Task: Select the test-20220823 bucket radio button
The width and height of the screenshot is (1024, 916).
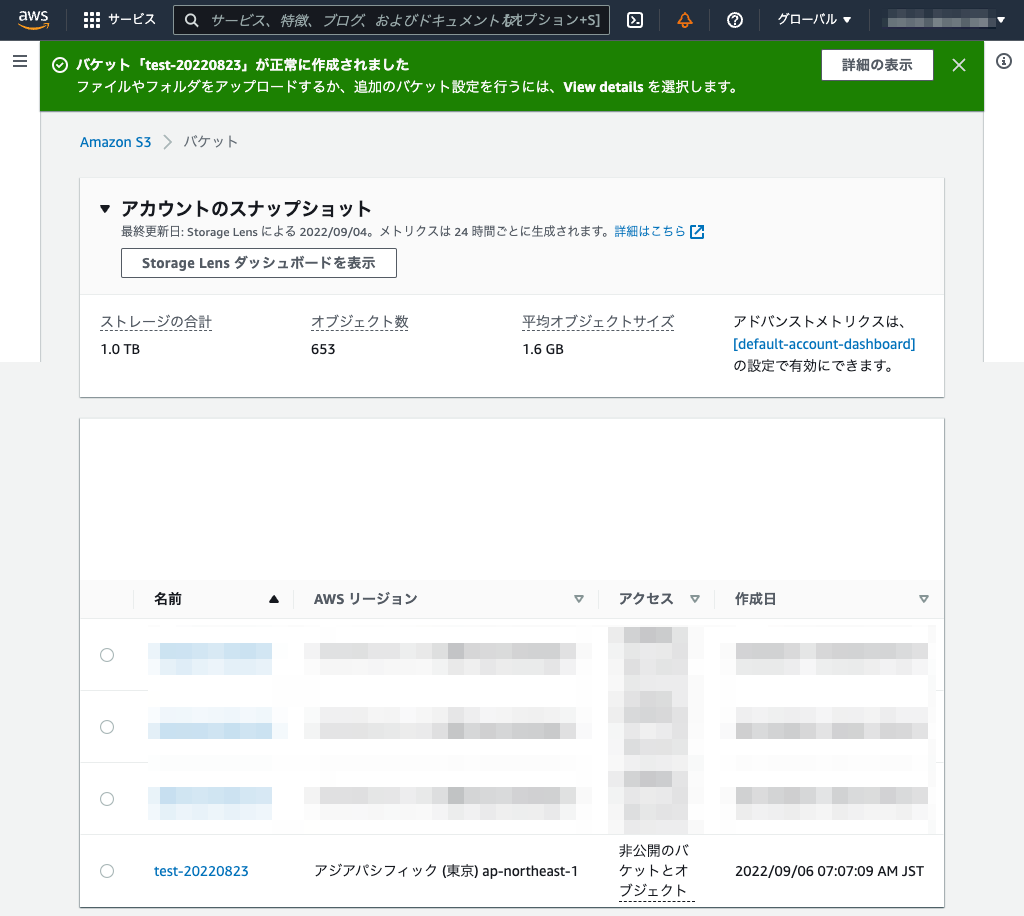Action: 107,871
